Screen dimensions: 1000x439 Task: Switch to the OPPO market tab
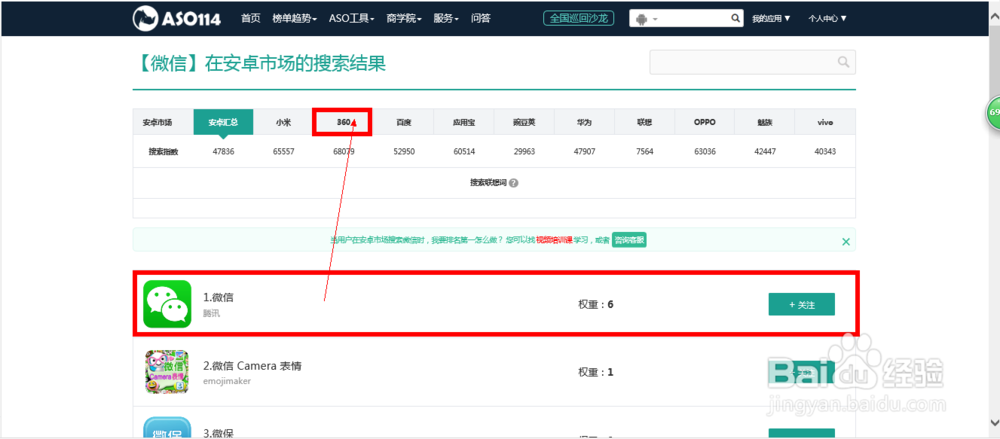coord(705,122)
